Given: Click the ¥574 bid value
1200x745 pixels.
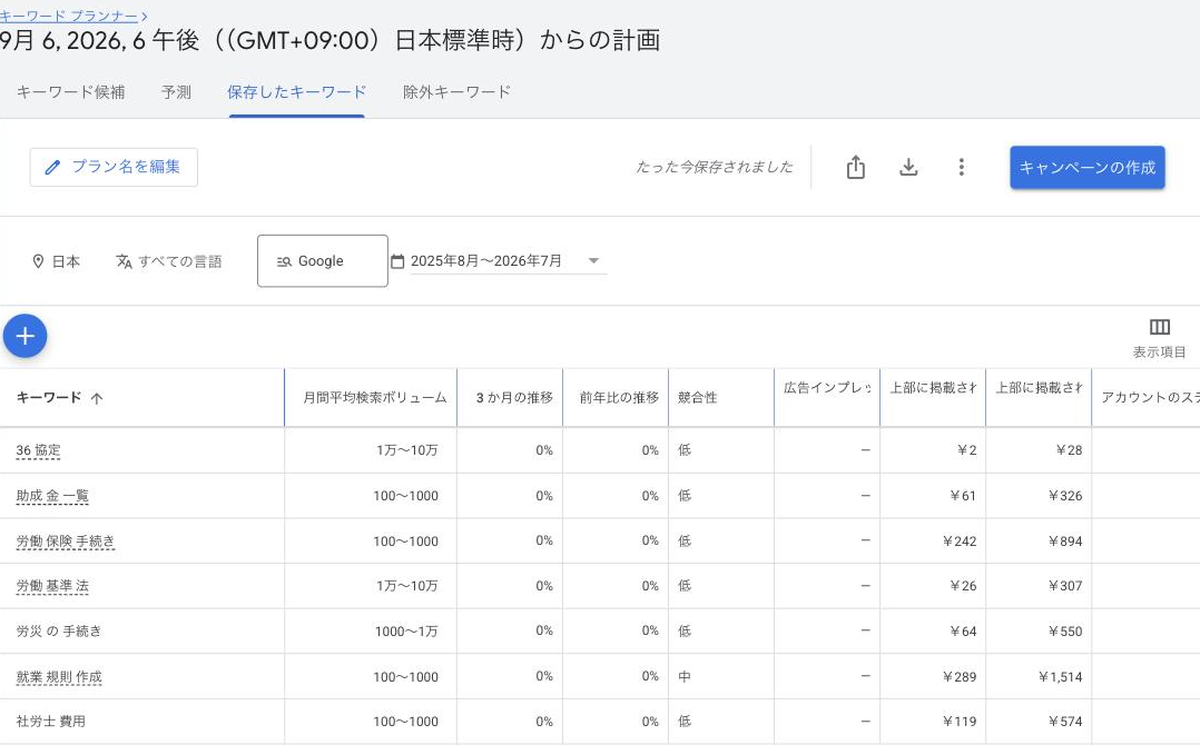Looking at the screenshot, I should click(x=1065, y=721).
